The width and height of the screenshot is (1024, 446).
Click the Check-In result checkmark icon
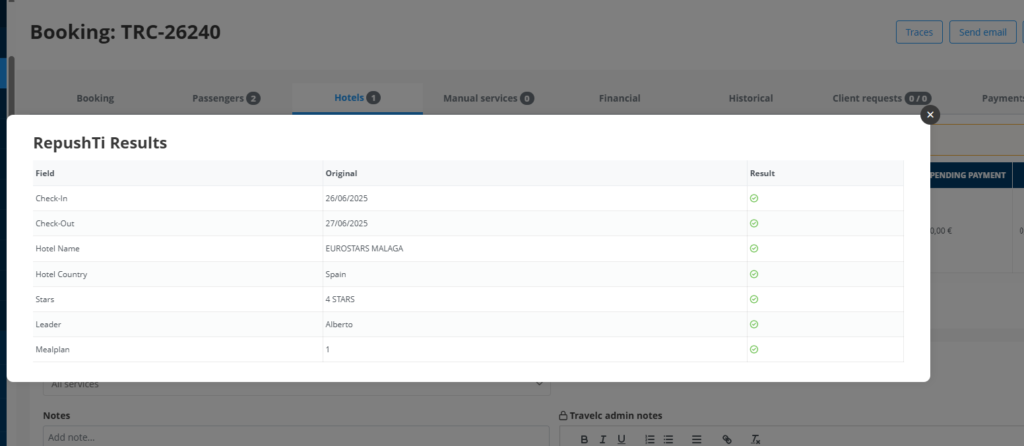754,198
